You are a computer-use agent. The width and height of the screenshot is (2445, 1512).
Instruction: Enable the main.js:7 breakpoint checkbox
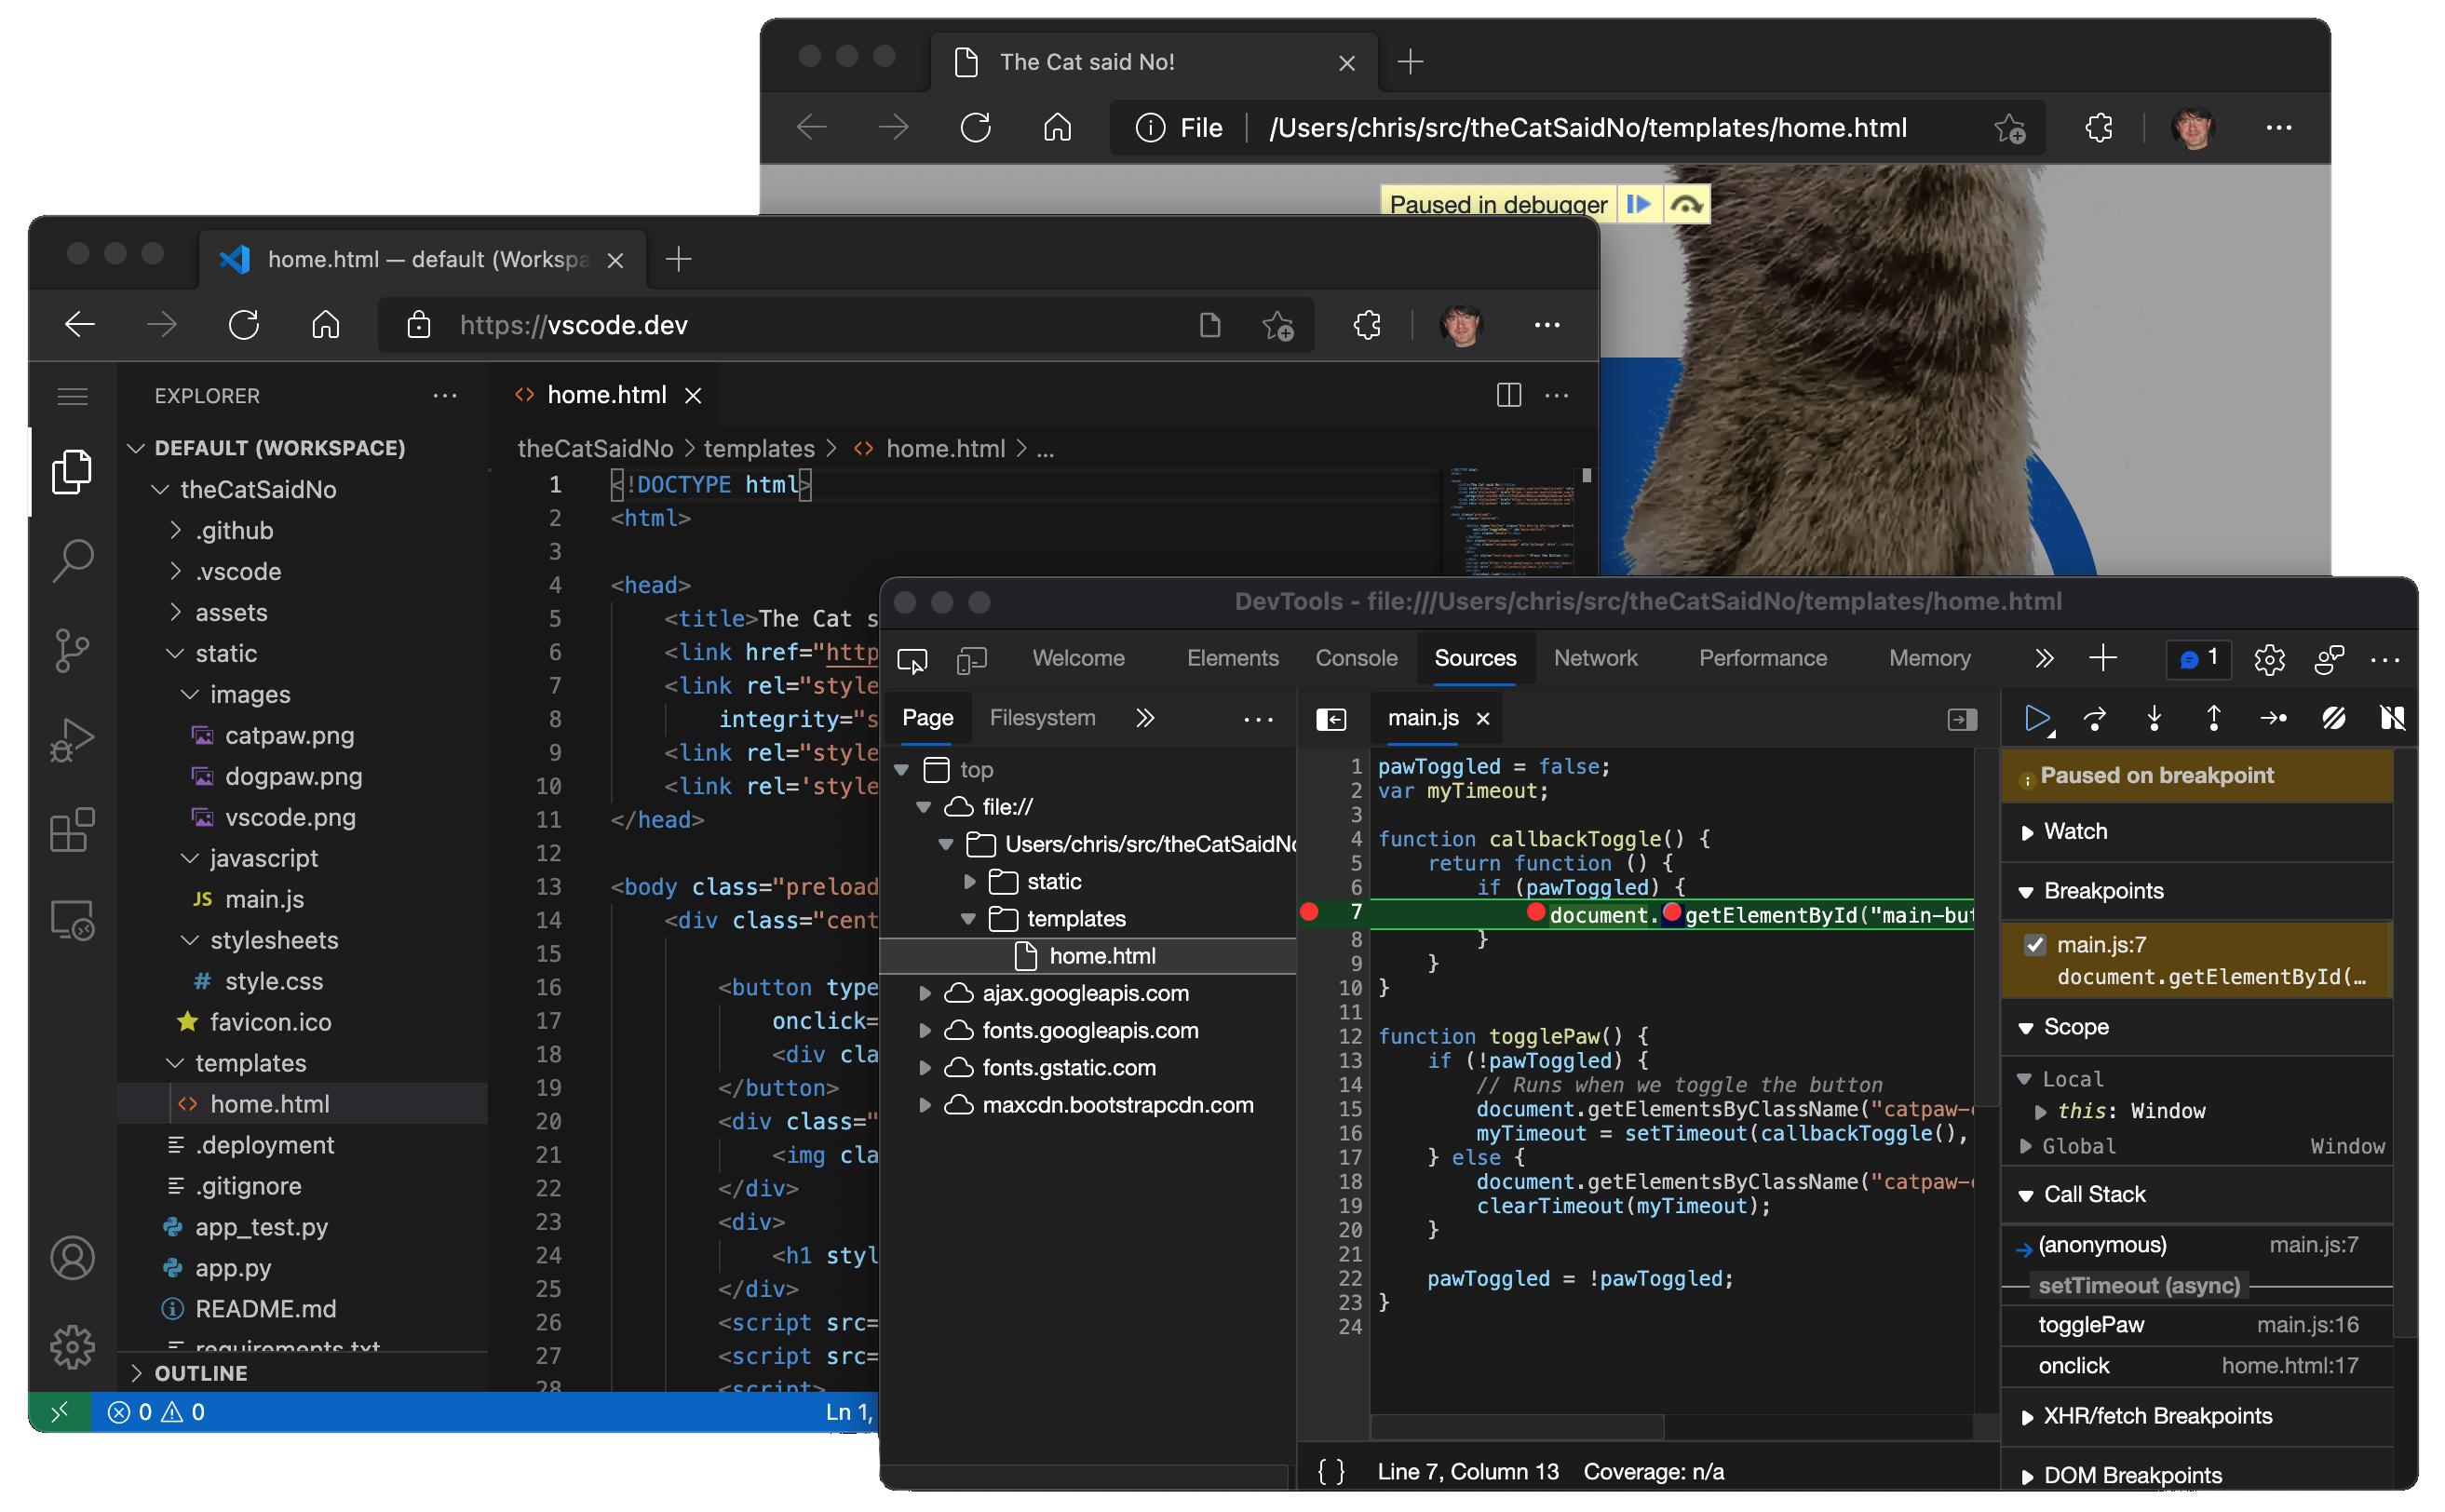click(2033, 945)
